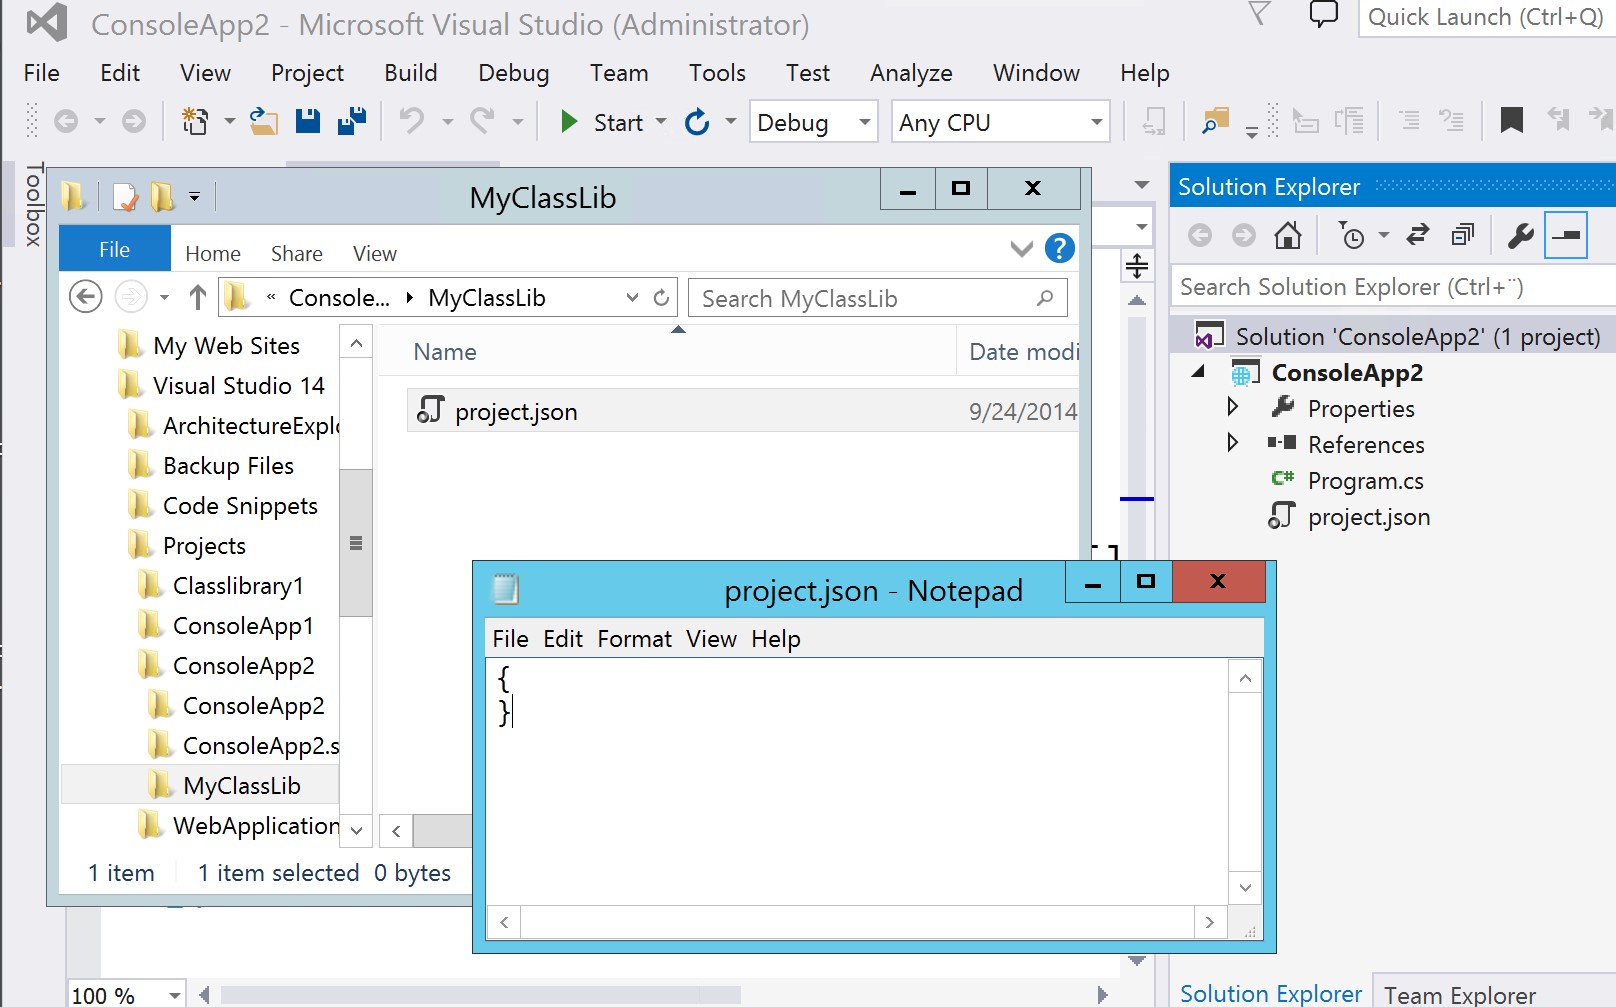
Task: Click the Explorer address refresh icon
Action: pos(661,298)
